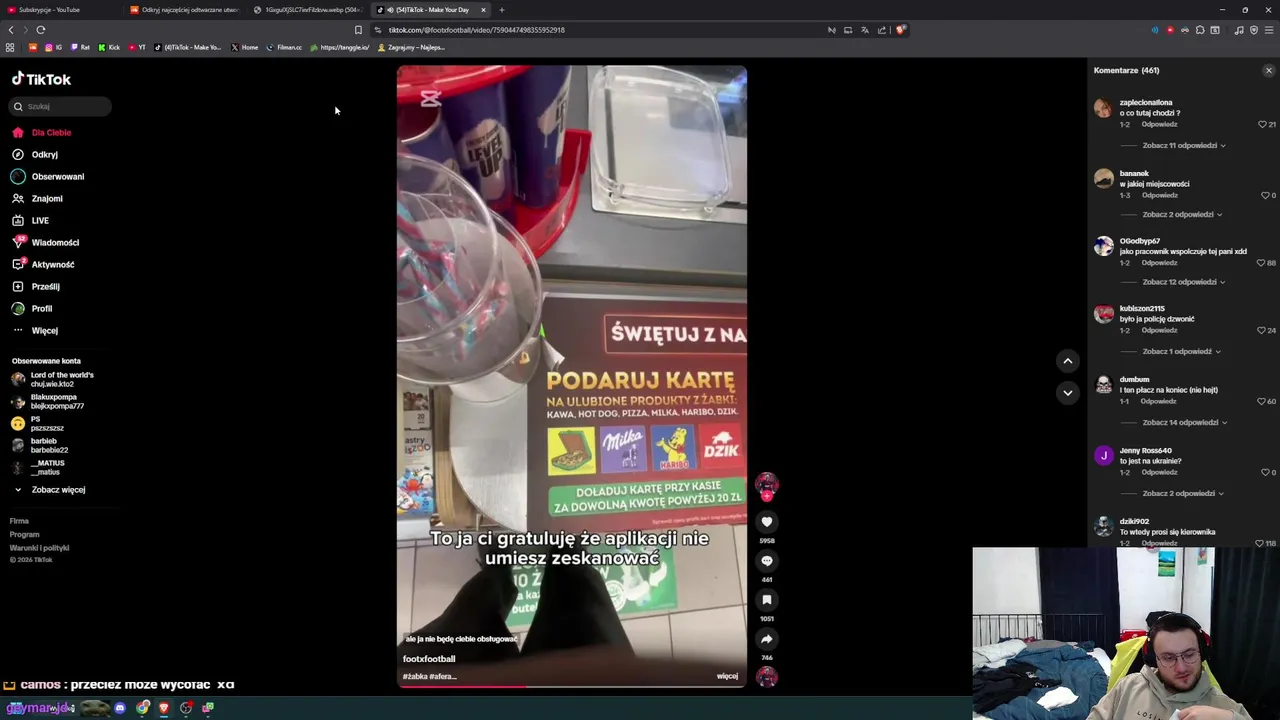1280x720 pixels.
Task: Focus the Szukaj search field
Action: [60, 106]
